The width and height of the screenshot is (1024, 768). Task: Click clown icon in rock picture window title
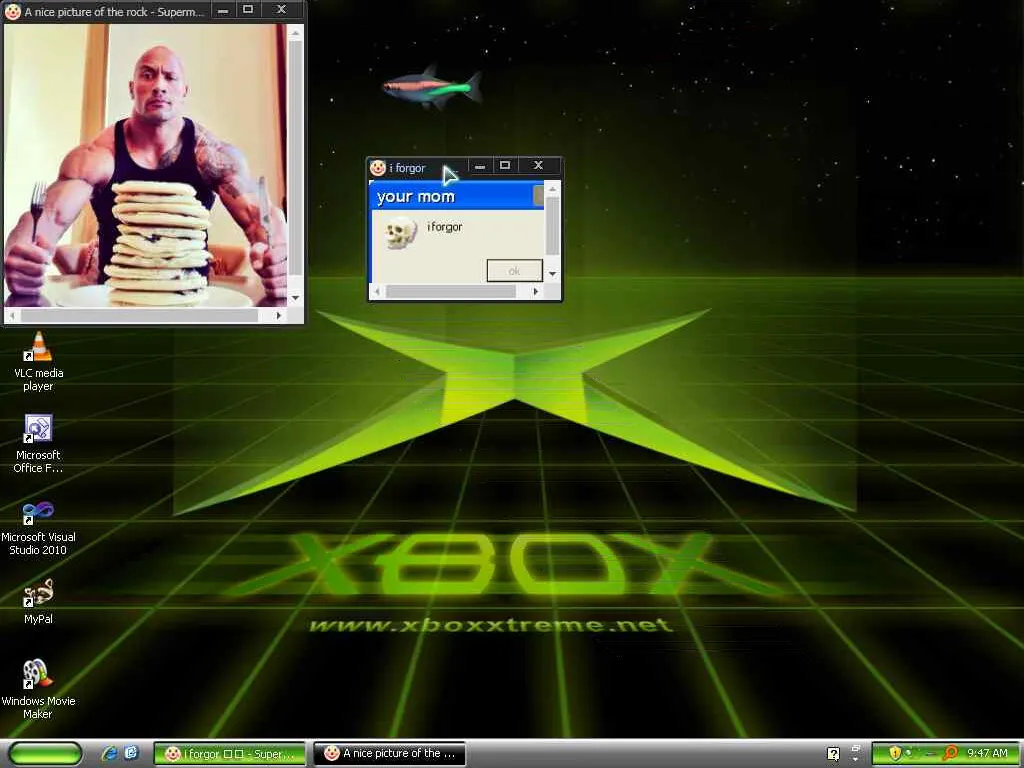(x=12, y=11)
